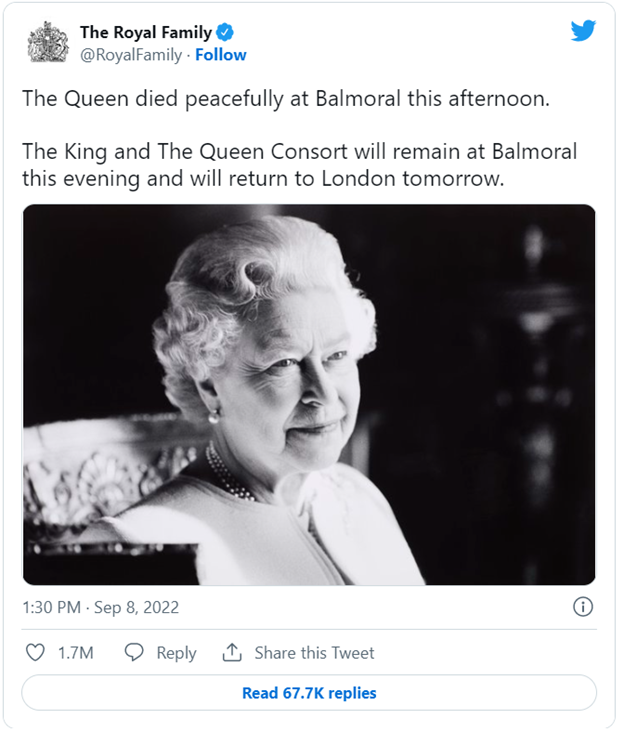Click the Royal Family crest avatar
The image size is (624, 732).
(x=47, y=42)
